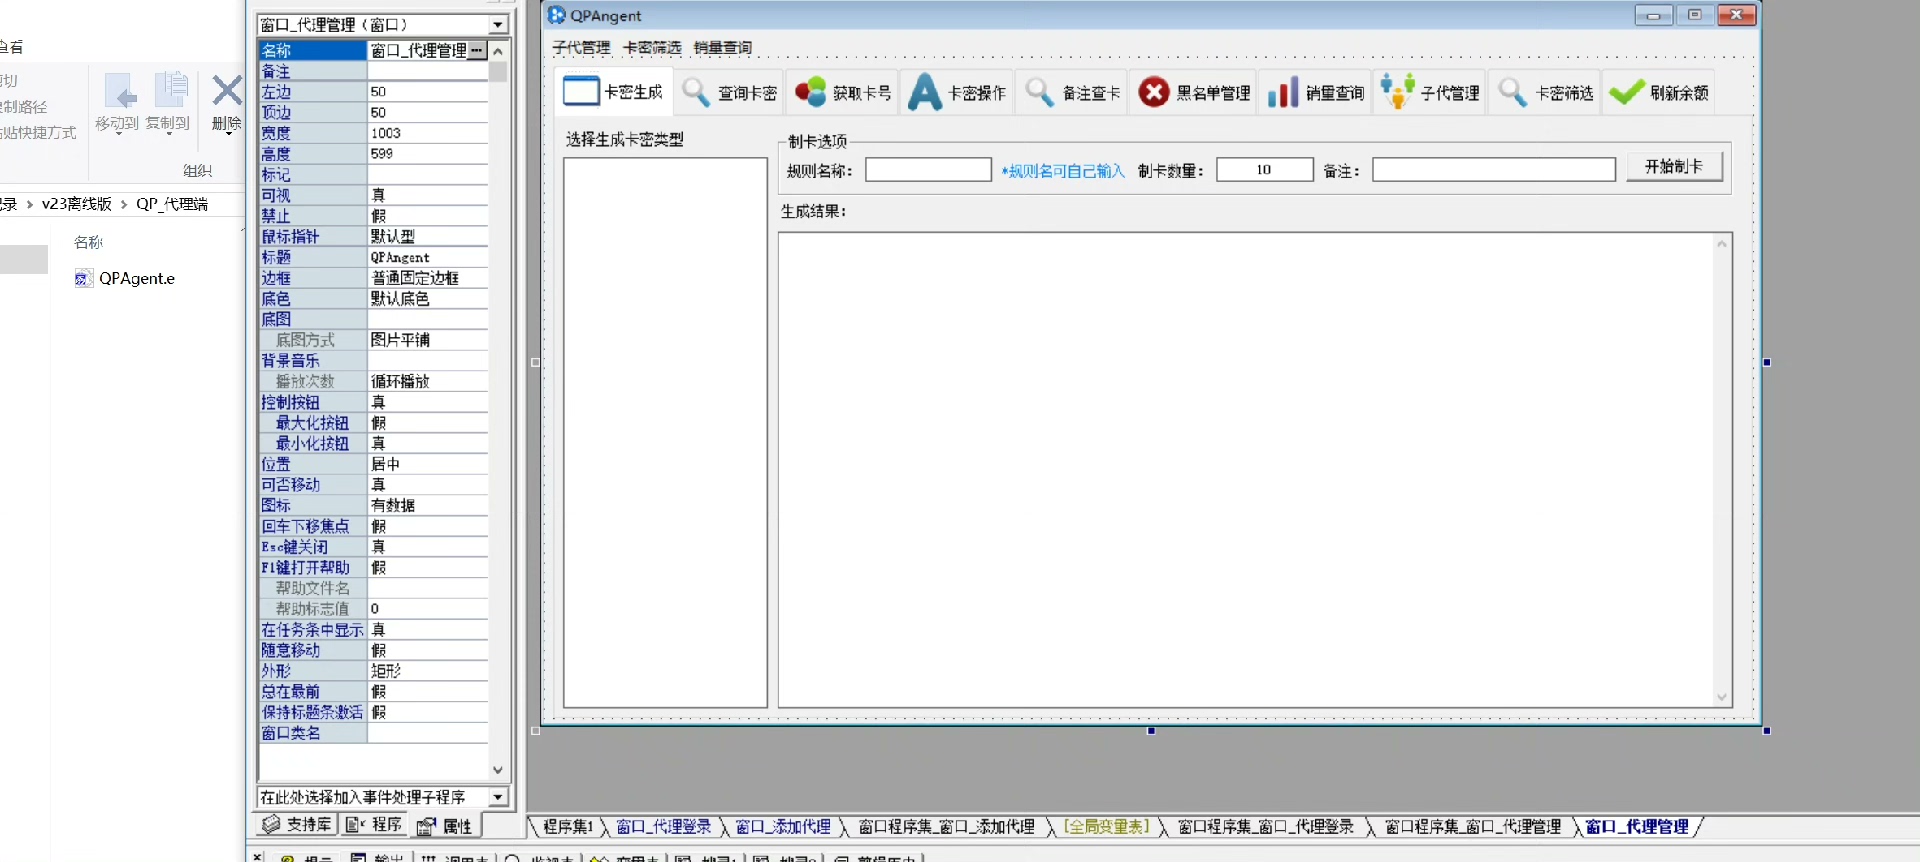
Task: Click the 删除 X icon in Explorer
Action: click(x=227, y=91)
